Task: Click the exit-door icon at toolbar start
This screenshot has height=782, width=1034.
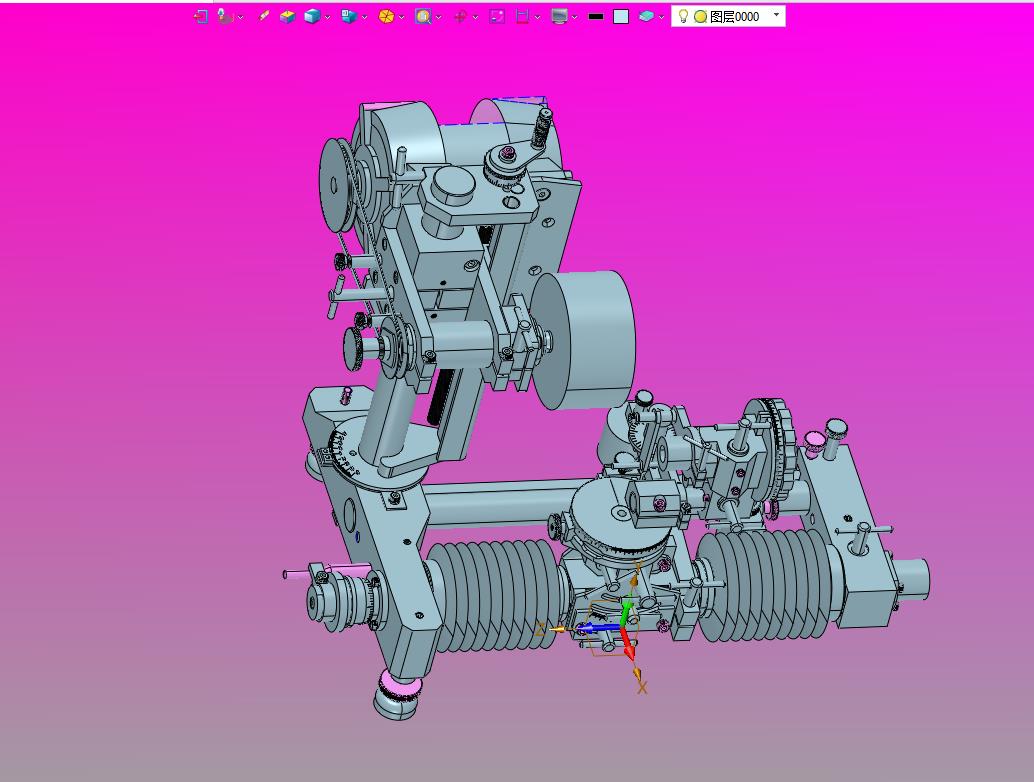Action: click(201, 16)
